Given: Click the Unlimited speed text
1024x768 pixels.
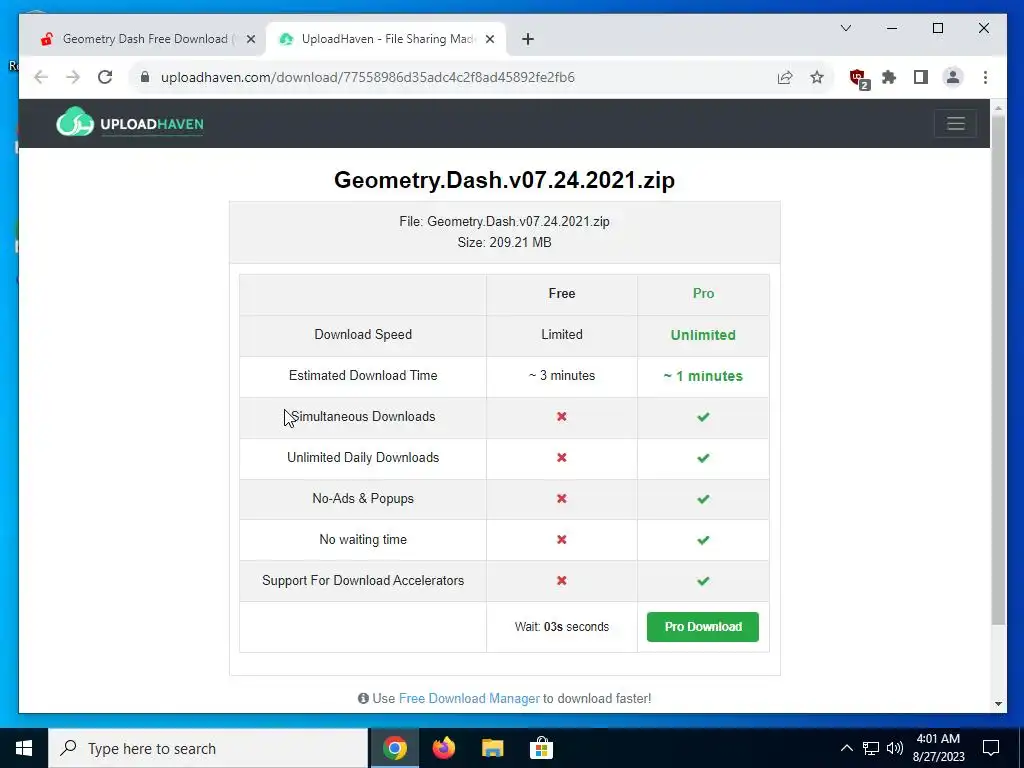Looking at the screenshot, I should tap(703, 335).
